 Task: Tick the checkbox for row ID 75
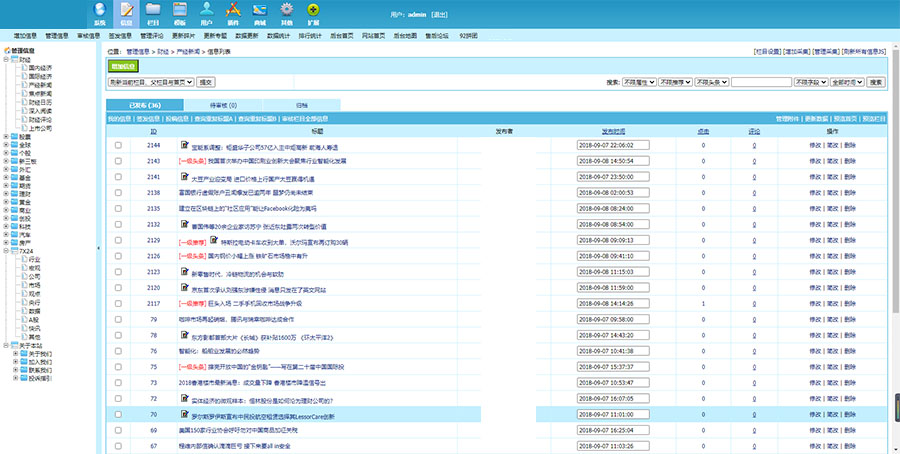coord(118,367)
